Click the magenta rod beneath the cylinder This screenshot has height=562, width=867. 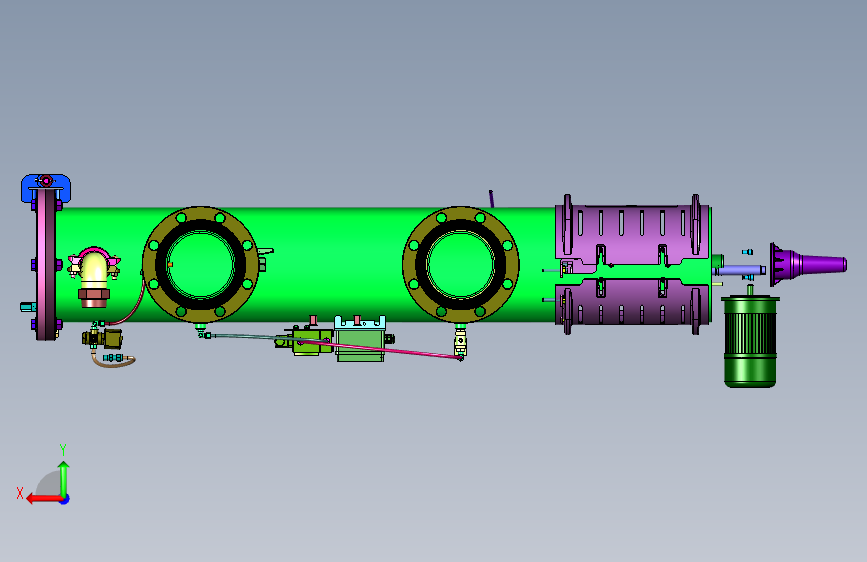pos(382,348)
